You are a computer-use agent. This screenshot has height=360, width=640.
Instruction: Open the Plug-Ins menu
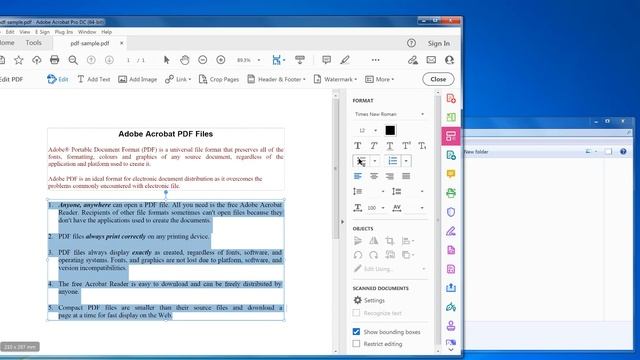pos(64,32)
